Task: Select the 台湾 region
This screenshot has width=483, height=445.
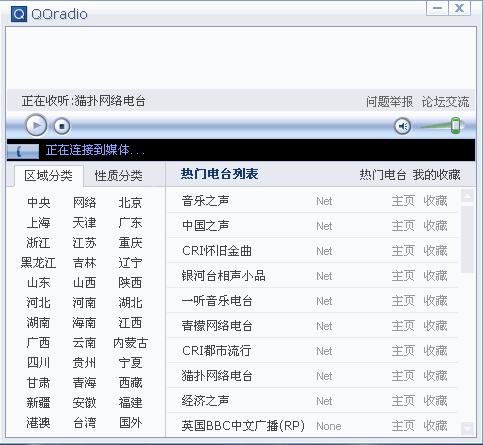Action: pyautogui.click(x=85, y=423)
